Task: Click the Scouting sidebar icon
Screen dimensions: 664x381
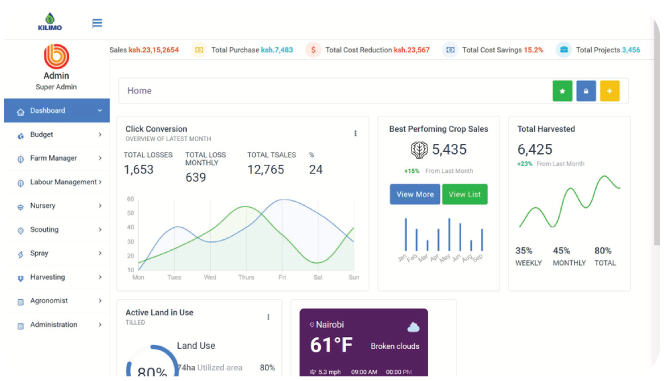Action: (x=20, y=230)
